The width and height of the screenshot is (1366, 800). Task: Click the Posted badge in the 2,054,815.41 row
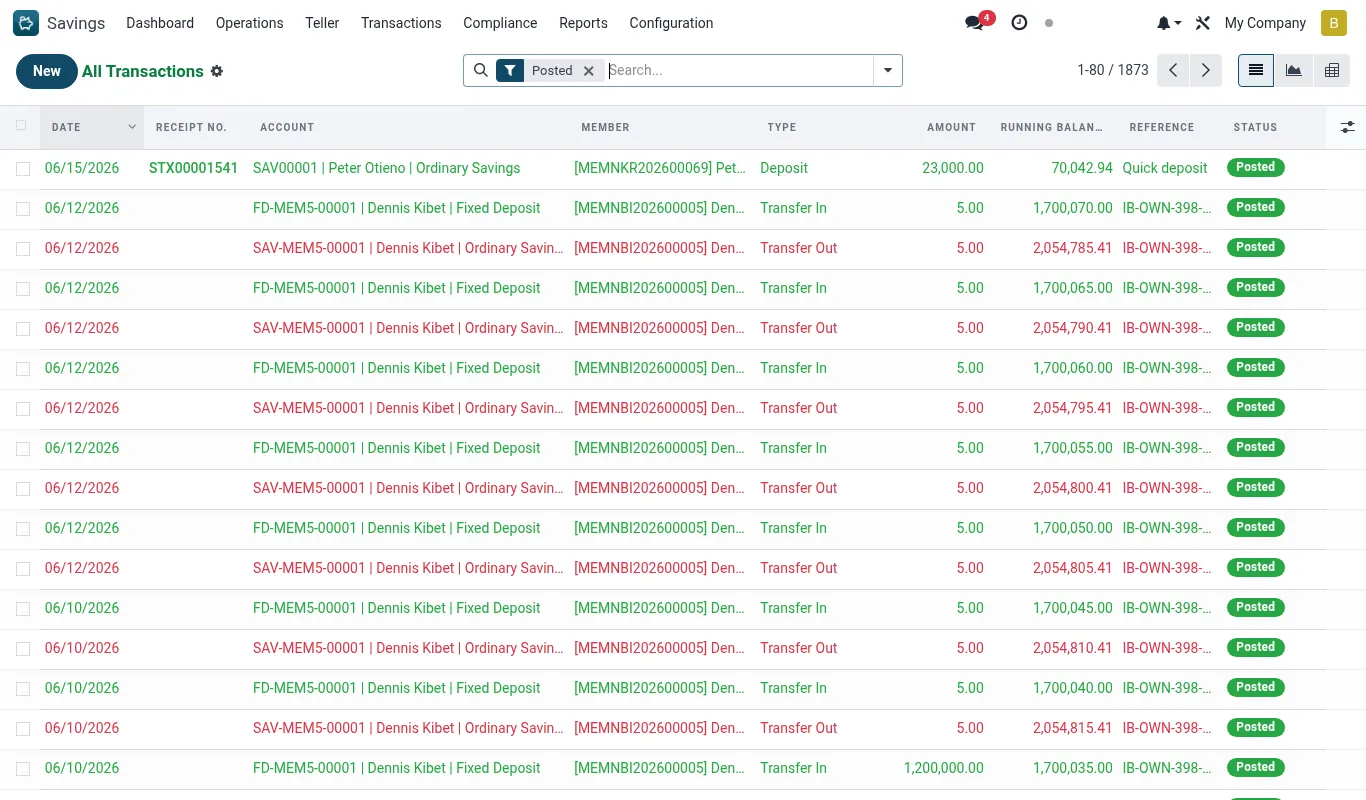(1255, 727)
